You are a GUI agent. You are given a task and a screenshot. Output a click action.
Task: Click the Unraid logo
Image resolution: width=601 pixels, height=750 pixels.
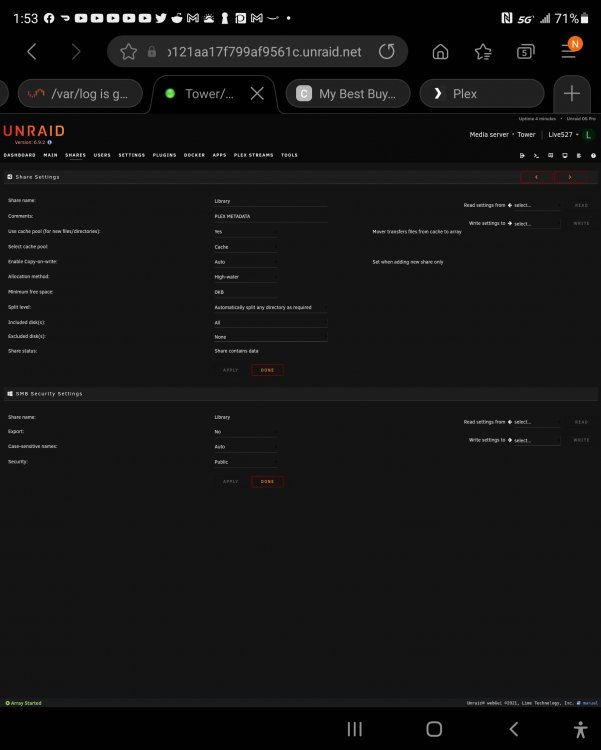[33, 131]
